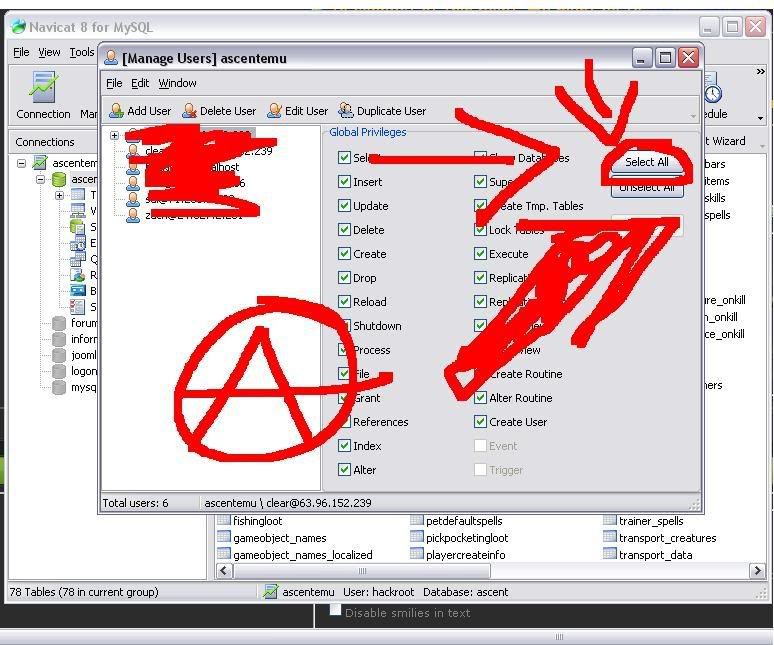Image resolution: width=774 pixels, height=645 pixels.
Task: Click the right scroll arrow of table list
Action: point(757,571)
